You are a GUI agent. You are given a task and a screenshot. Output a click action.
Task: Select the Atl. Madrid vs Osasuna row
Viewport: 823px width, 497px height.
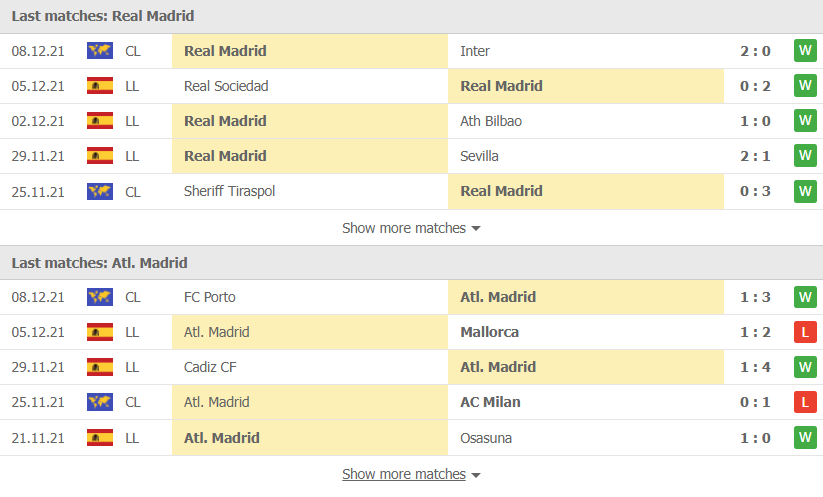tap(412, 438)
